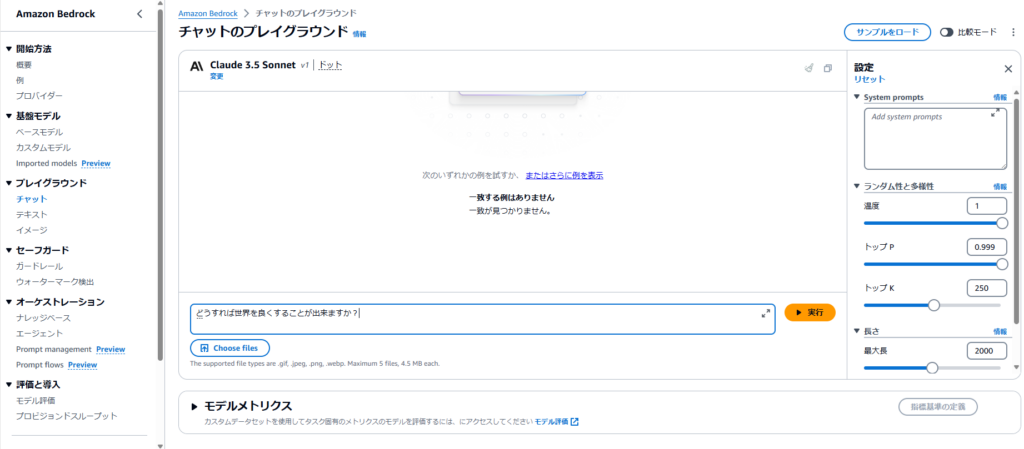Enable the 比較モード toggle
Image resolution: width=1024 pixels, height=449 pixels.
pos(946,32)
